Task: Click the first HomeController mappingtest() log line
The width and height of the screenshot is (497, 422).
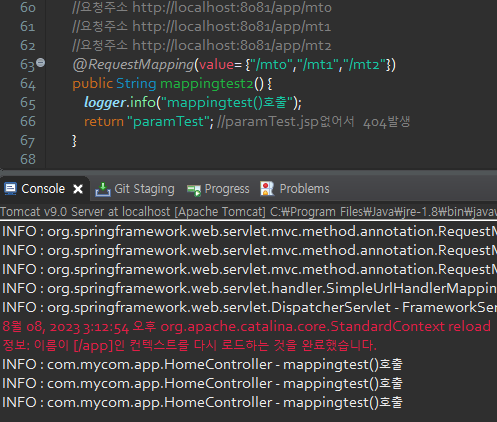Action: pyautogui.click(x=202, y=365)
